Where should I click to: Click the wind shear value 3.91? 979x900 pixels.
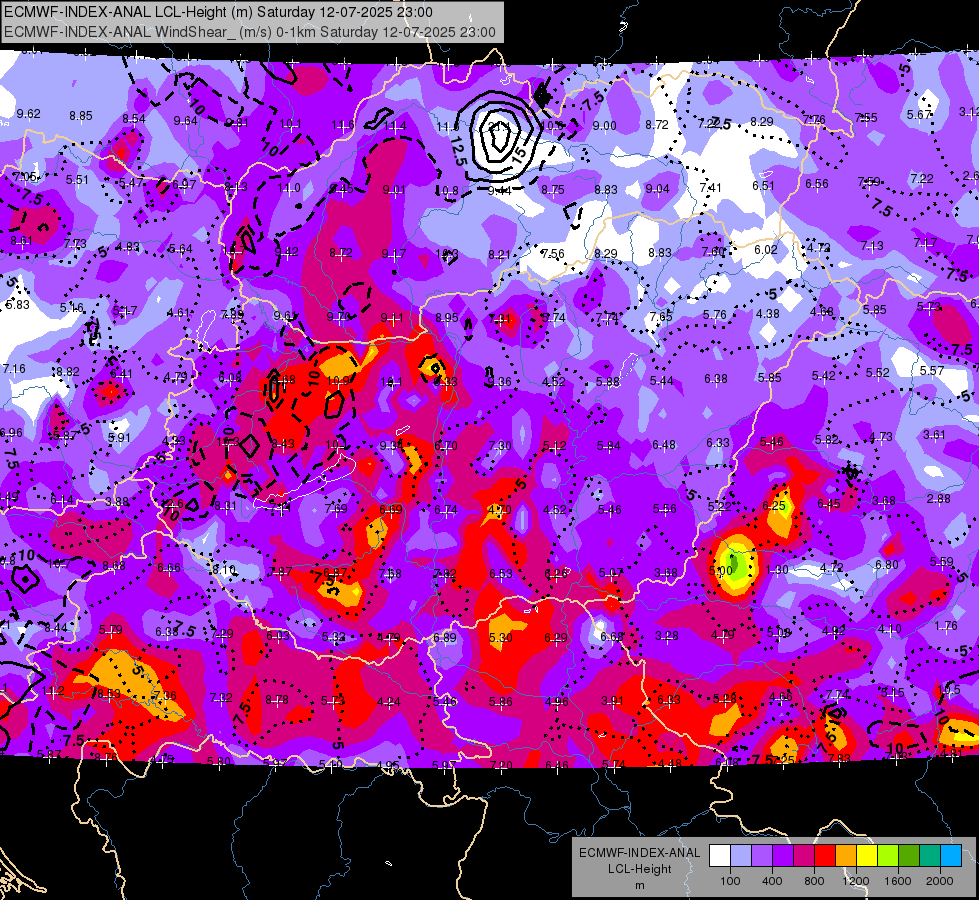click(x=612, y=701)
